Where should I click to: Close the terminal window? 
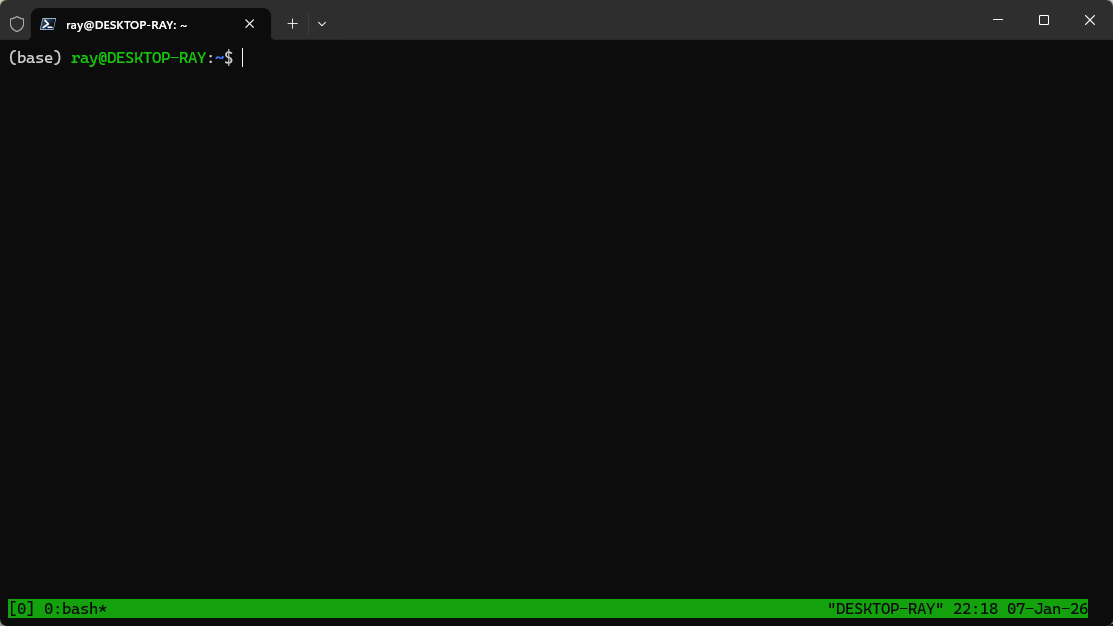click(1089, 20)
